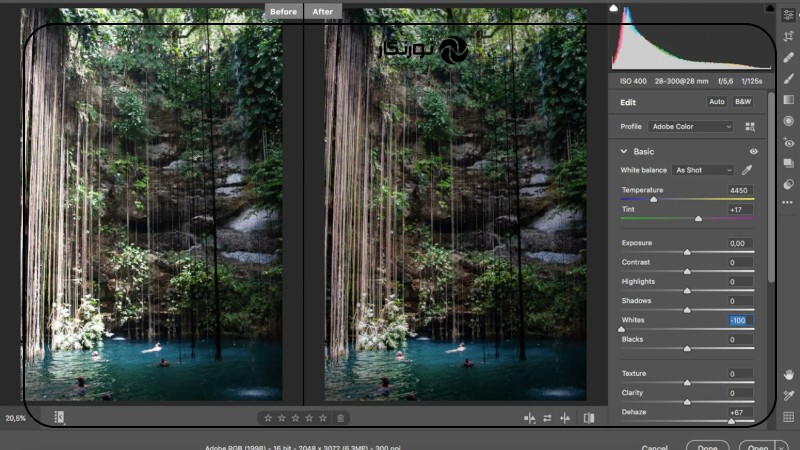Activate the Radial Filter tool
The height and width of the screenshot is (450, 800).
pos(788,120)
